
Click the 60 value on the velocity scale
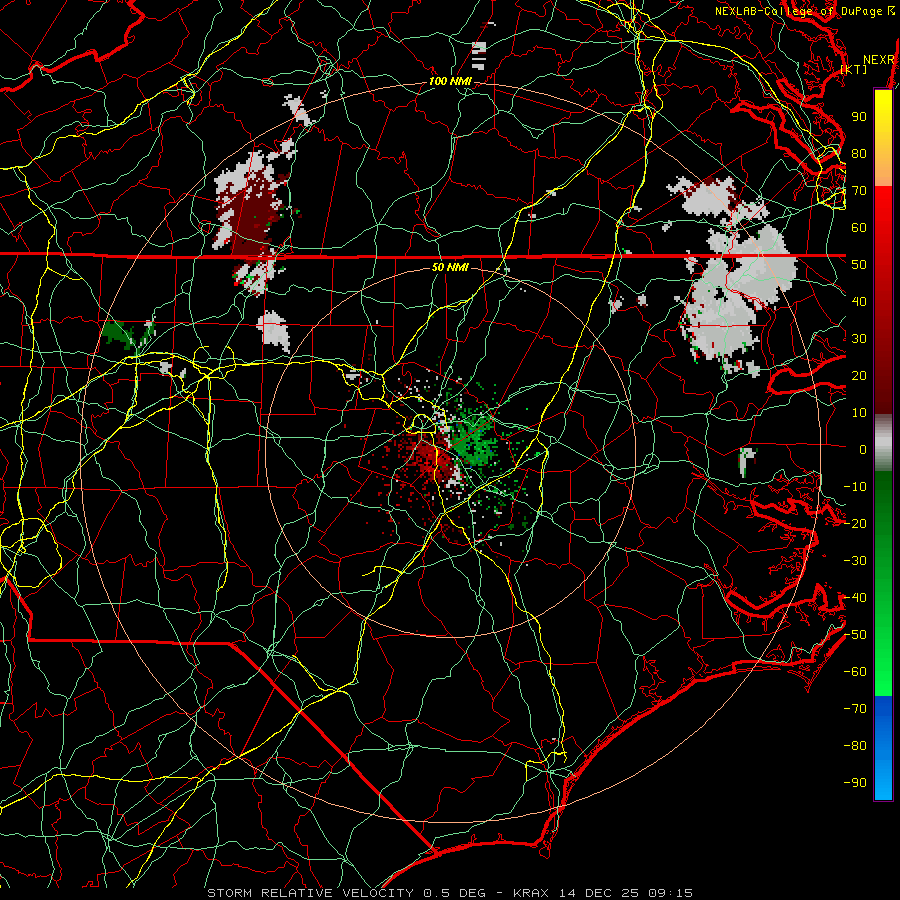click(x=859, y=227)
